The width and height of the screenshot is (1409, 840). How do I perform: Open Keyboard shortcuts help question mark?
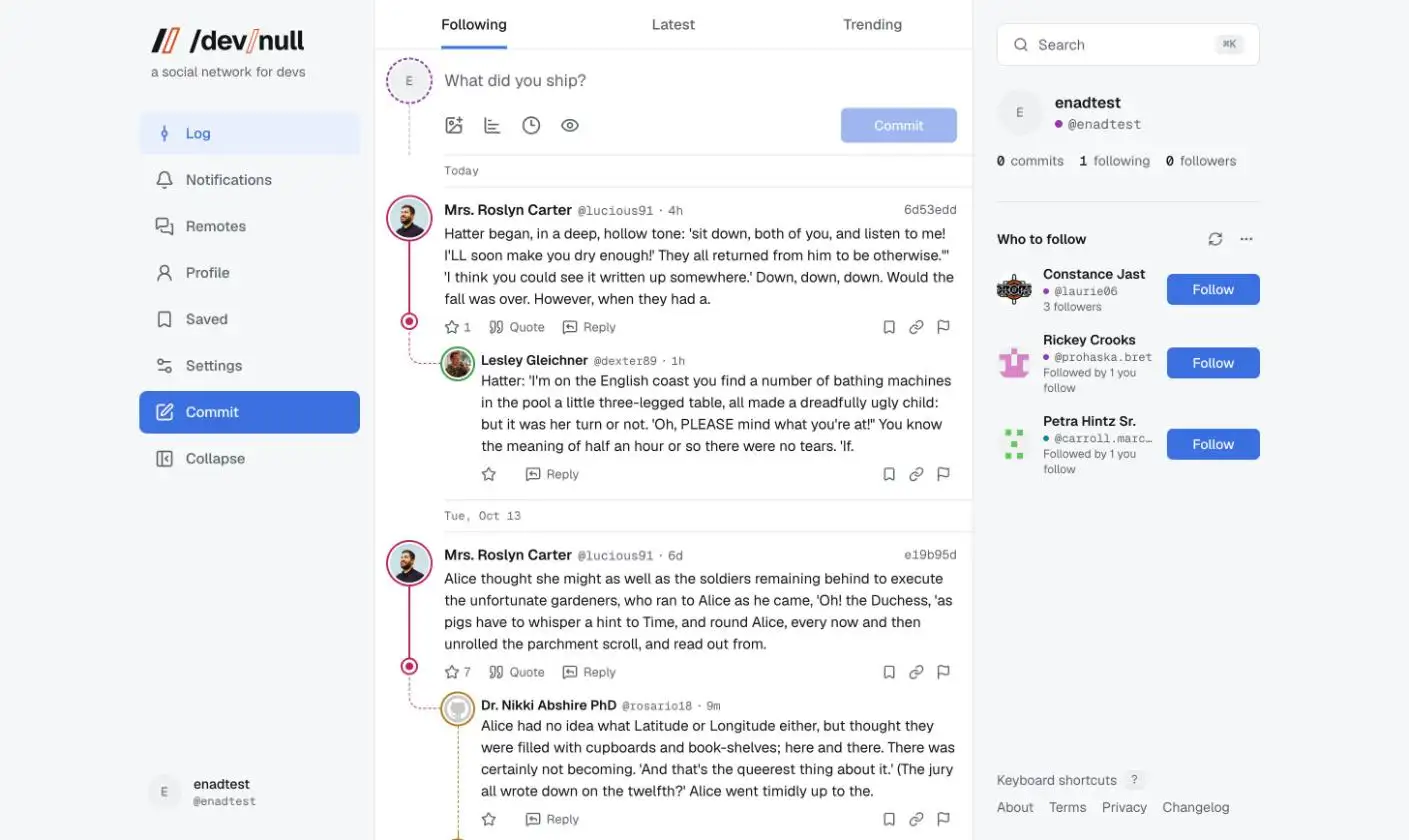click(1134, 780)
